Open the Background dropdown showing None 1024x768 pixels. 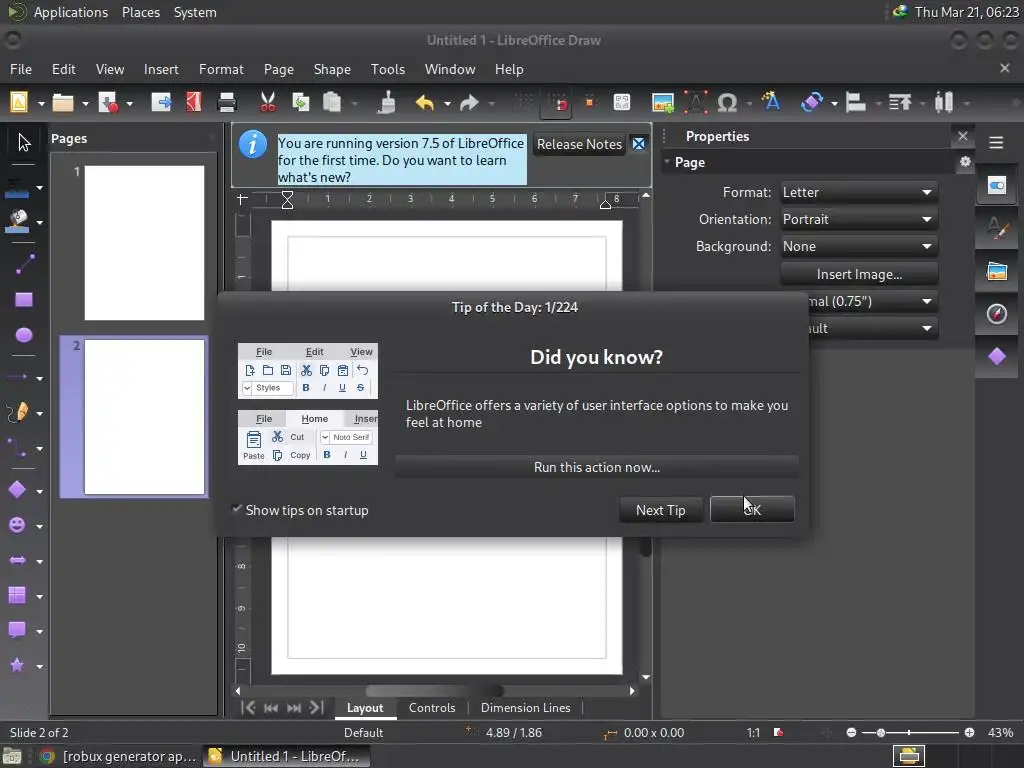tap(859, 246)
